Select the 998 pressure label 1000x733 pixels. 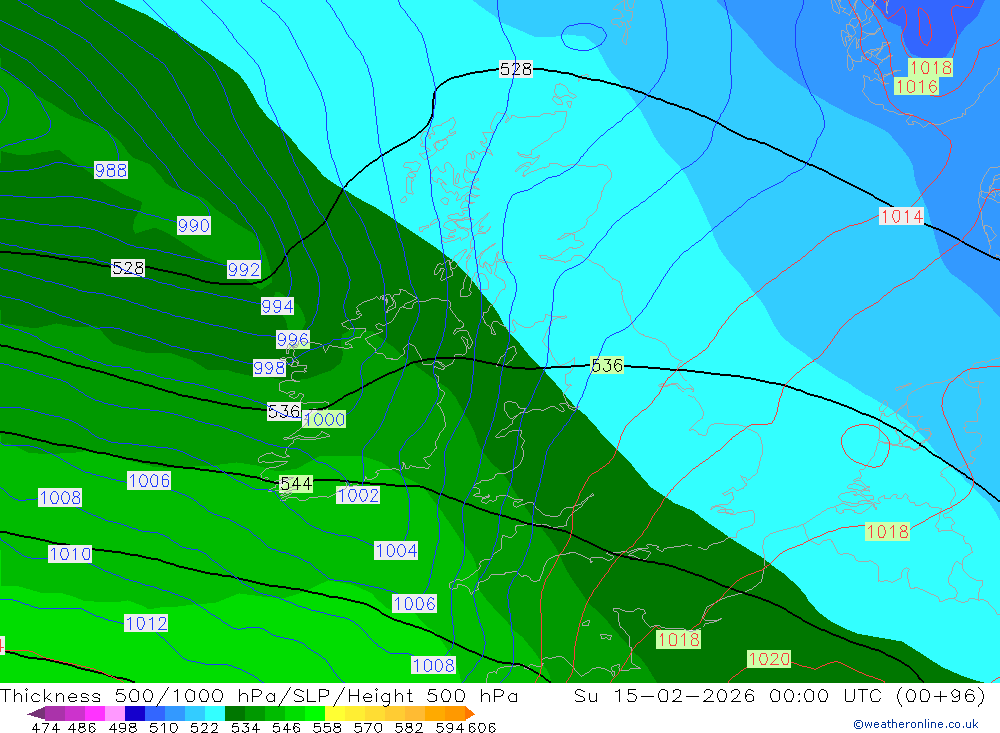tap(269, 368)
